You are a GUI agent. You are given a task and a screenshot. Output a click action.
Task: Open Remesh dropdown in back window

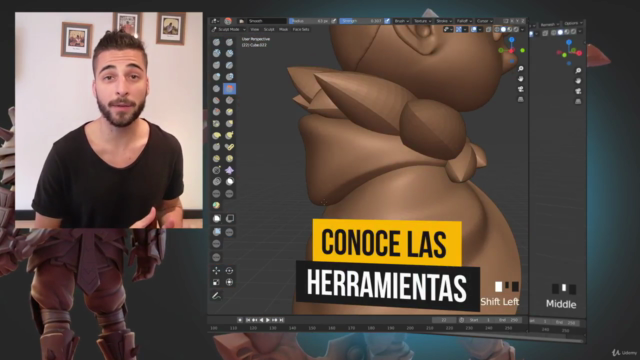pos(549,24)
